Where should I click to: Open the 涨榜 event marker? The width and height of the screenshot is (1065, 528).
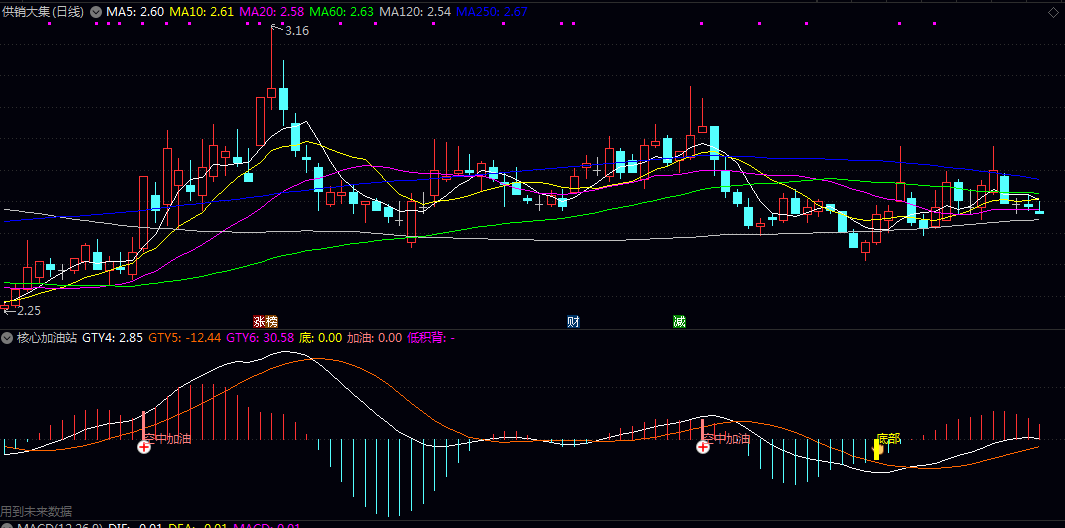tap(265, 322)
